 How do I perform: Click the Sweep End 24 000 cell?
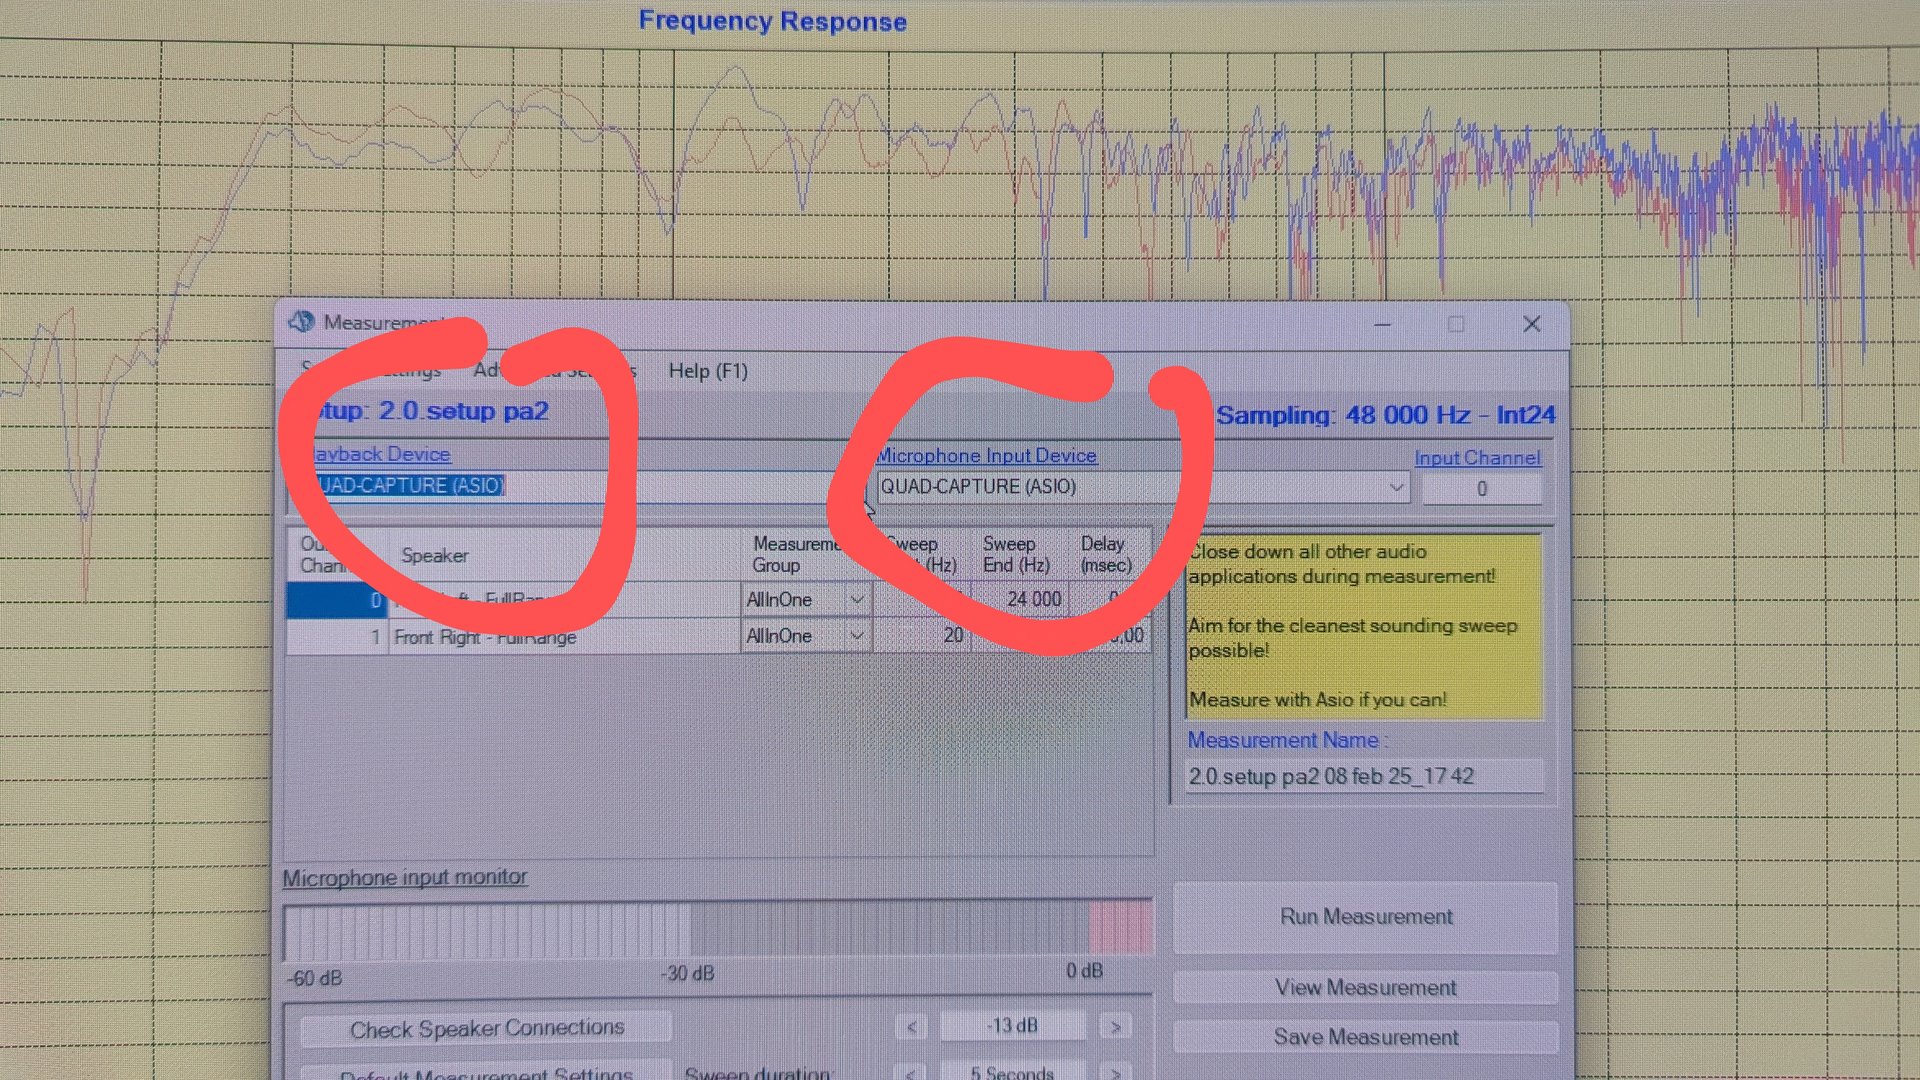(x=1022, y=599)
